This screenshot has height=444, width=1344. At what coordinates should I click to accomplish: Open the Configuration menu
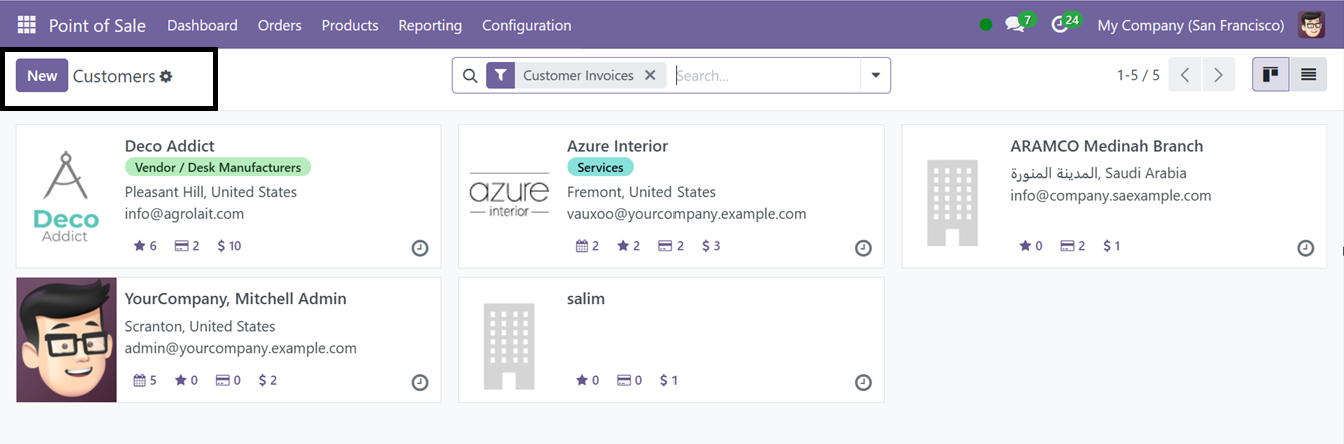(x=527, y=25)
